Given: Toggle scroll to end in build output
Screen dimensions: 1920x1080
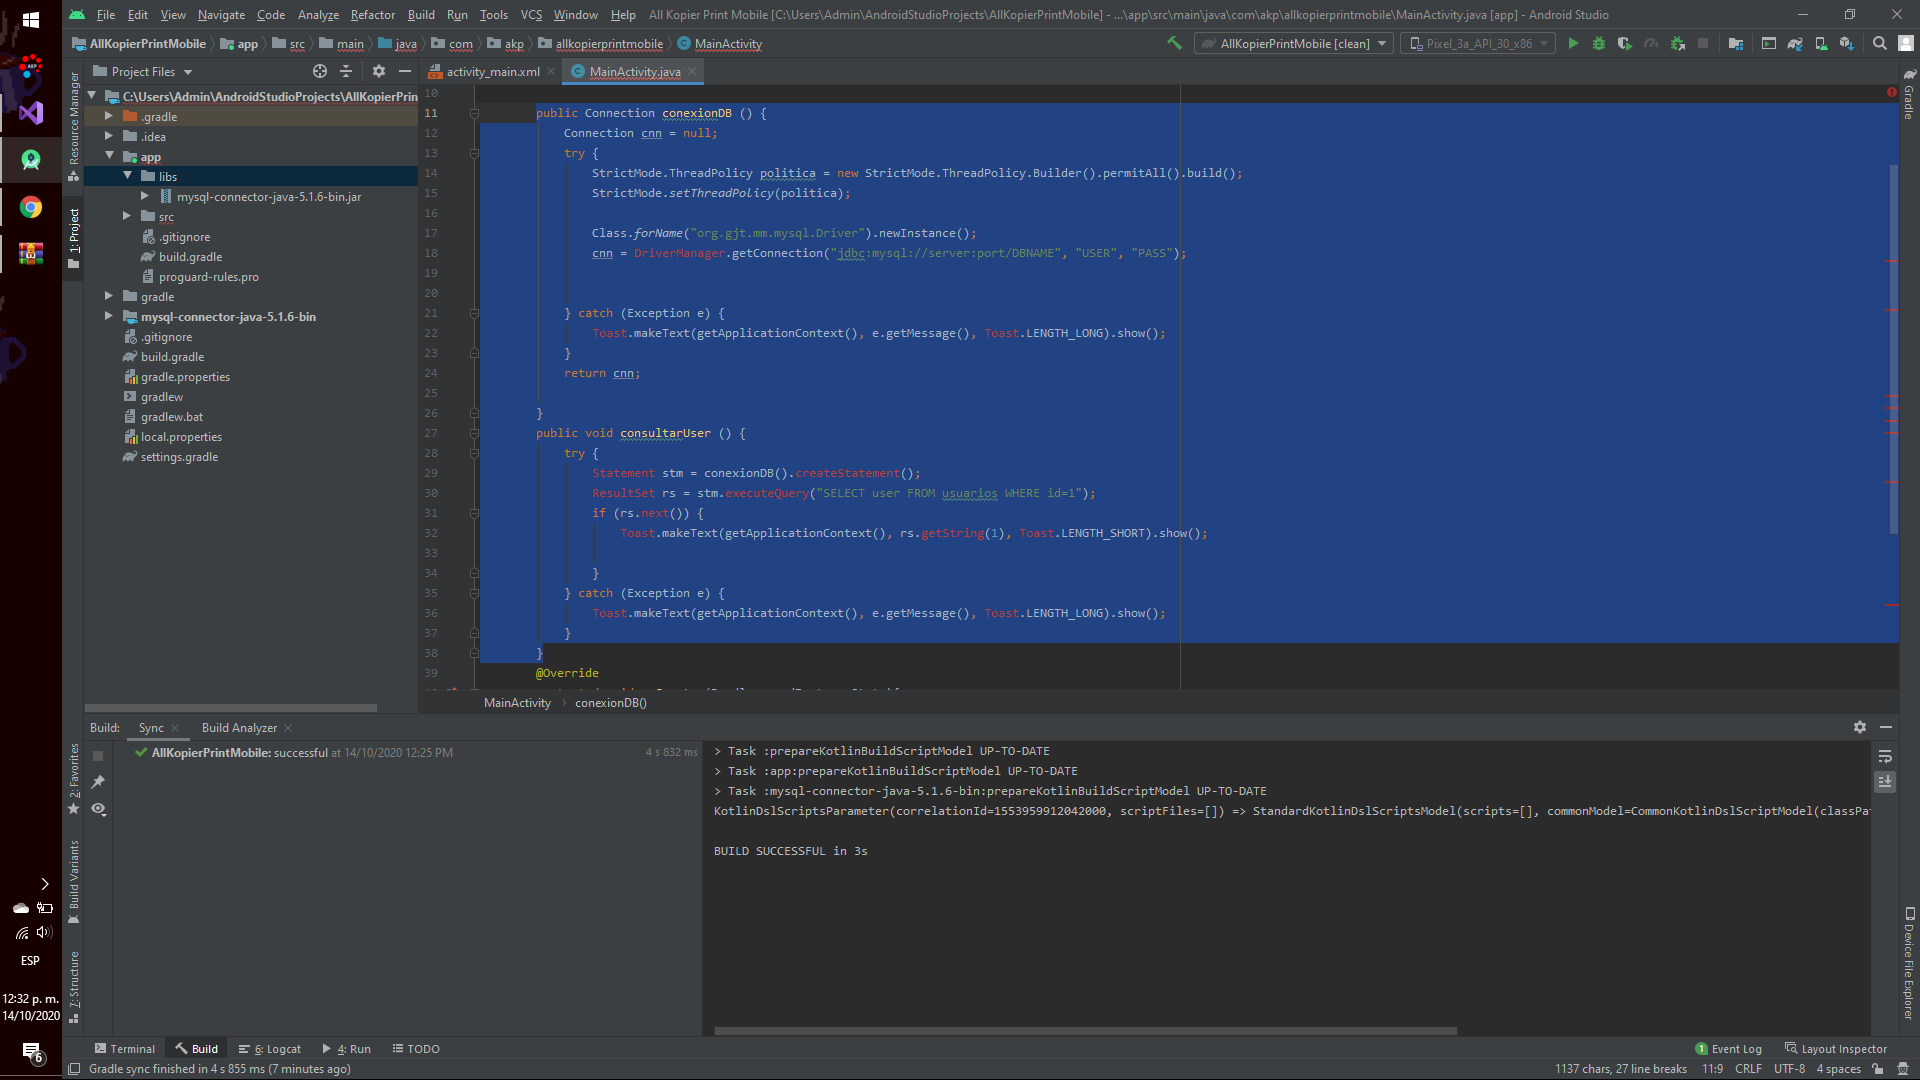Looking at the screenshot, I should (1885, 782).
